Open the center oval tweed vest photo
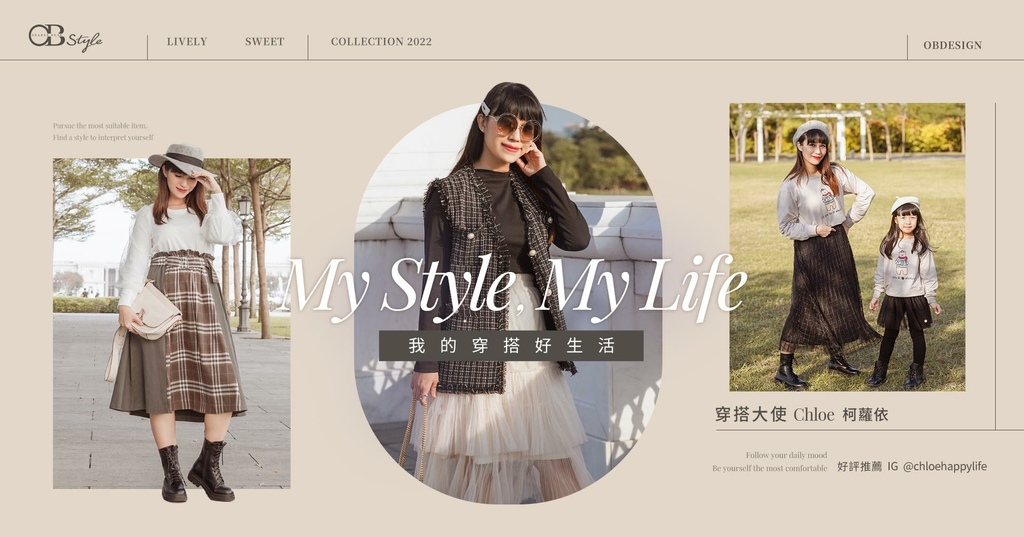The width and height of the screenshot is (1024, 537). coord(507,304)
